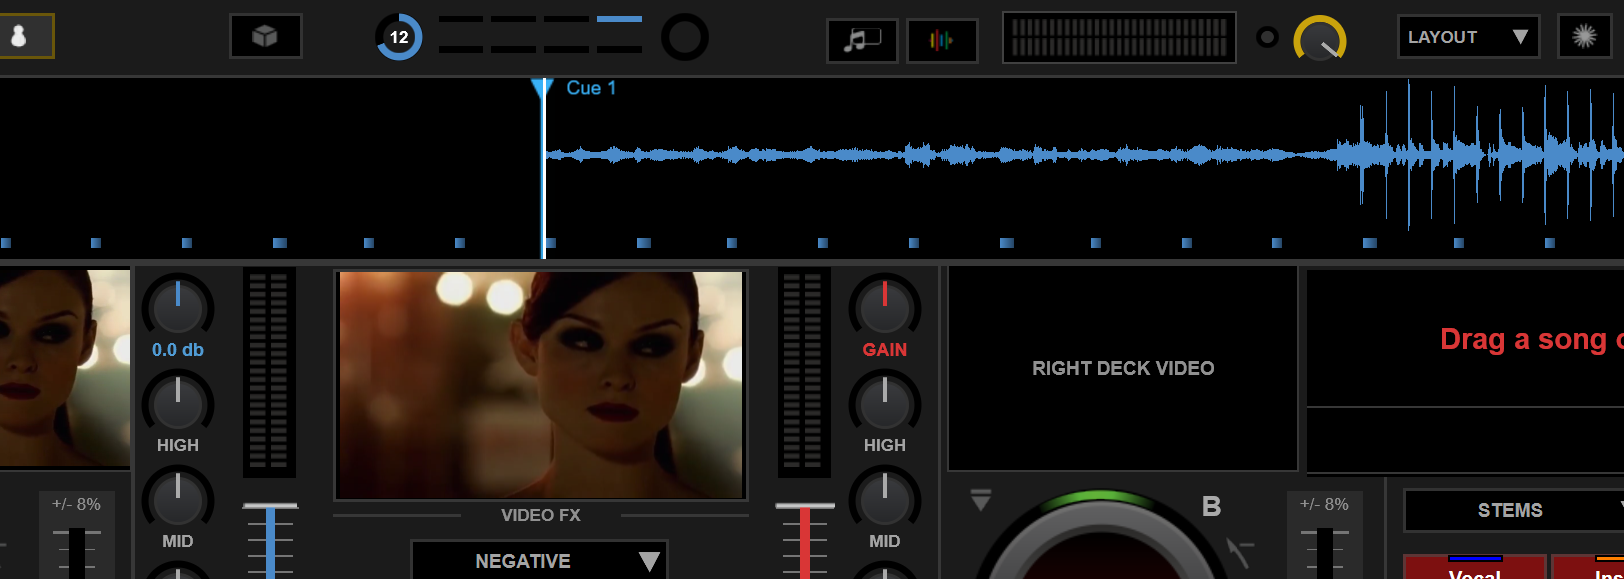Open the LAYOUT dropdown
The height and width of the screenshot is (579, 1624).
pos(1467,37)
